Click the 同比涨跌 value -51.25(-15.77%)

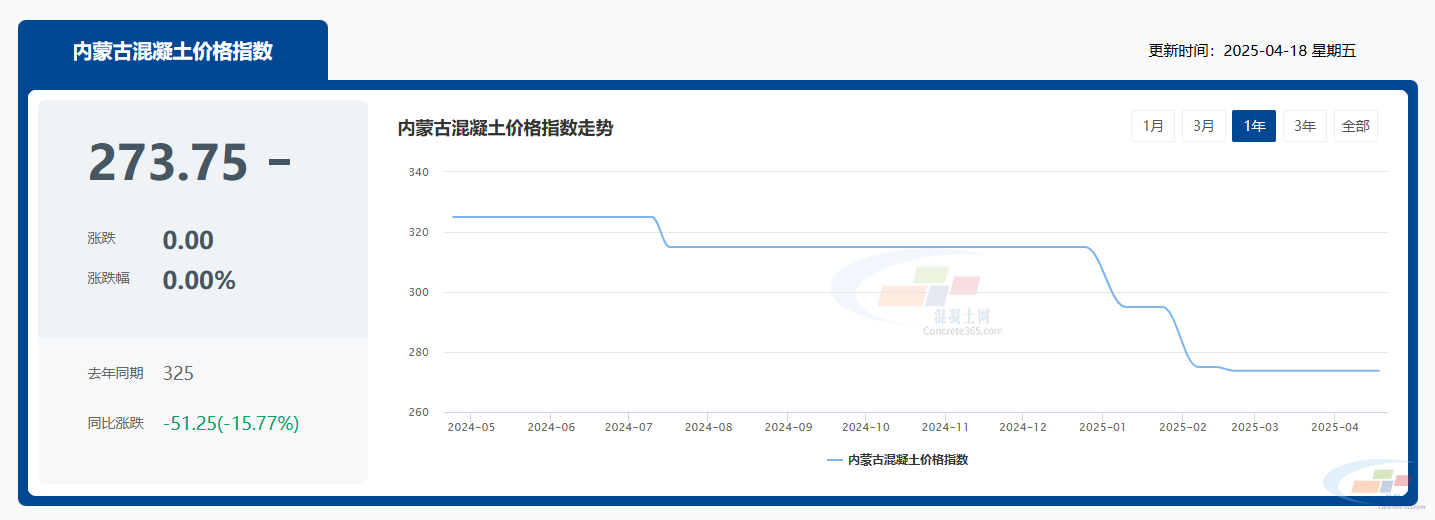(x=231, y=423)
